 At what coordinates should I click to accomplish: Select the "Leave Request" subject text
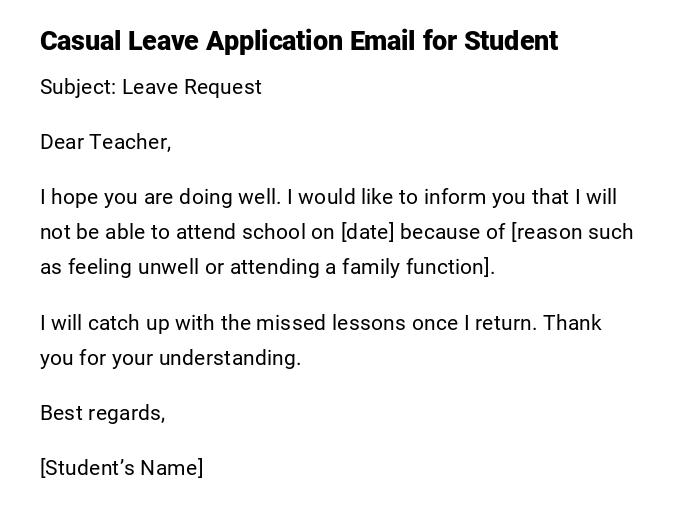192,87
